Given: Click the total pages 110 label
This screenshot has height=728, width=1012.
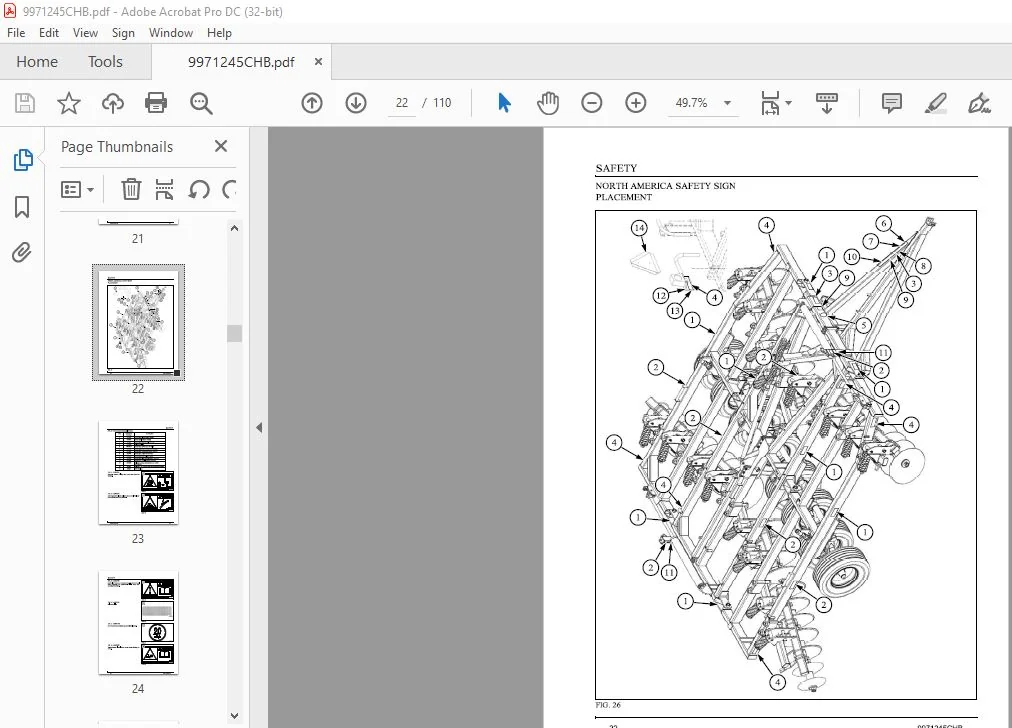Looking at the screenshot, I should pos(442,103).
